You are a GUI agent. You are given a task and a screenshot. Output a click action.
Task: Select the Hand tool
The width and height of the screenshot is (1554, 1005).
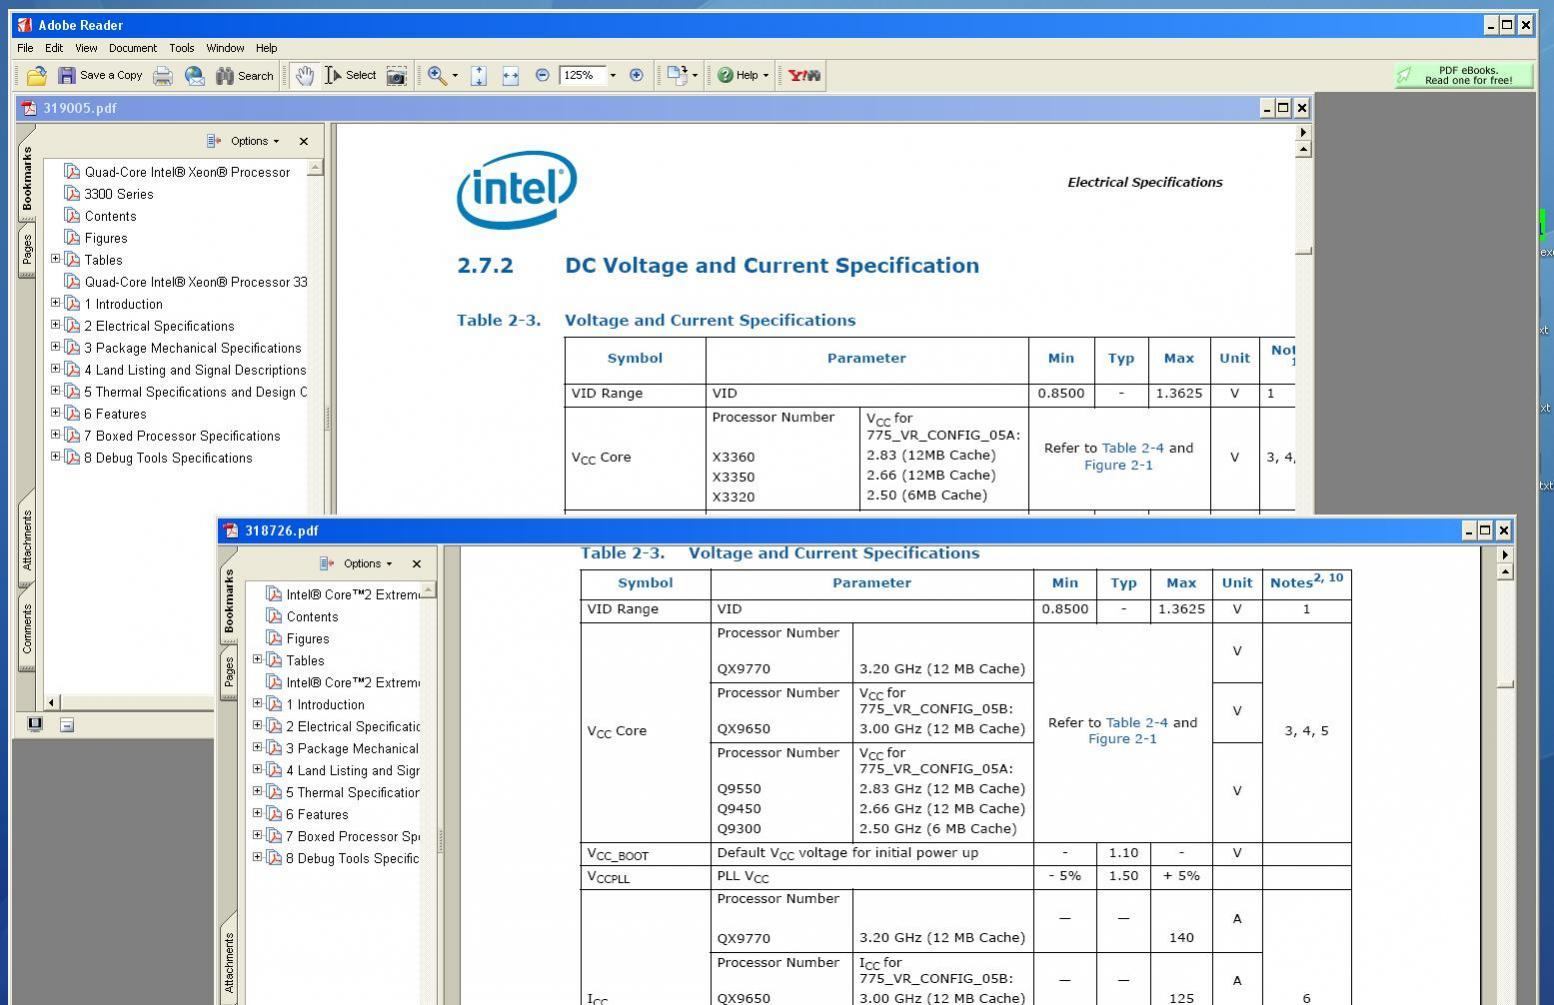click(x=305, y=75)
